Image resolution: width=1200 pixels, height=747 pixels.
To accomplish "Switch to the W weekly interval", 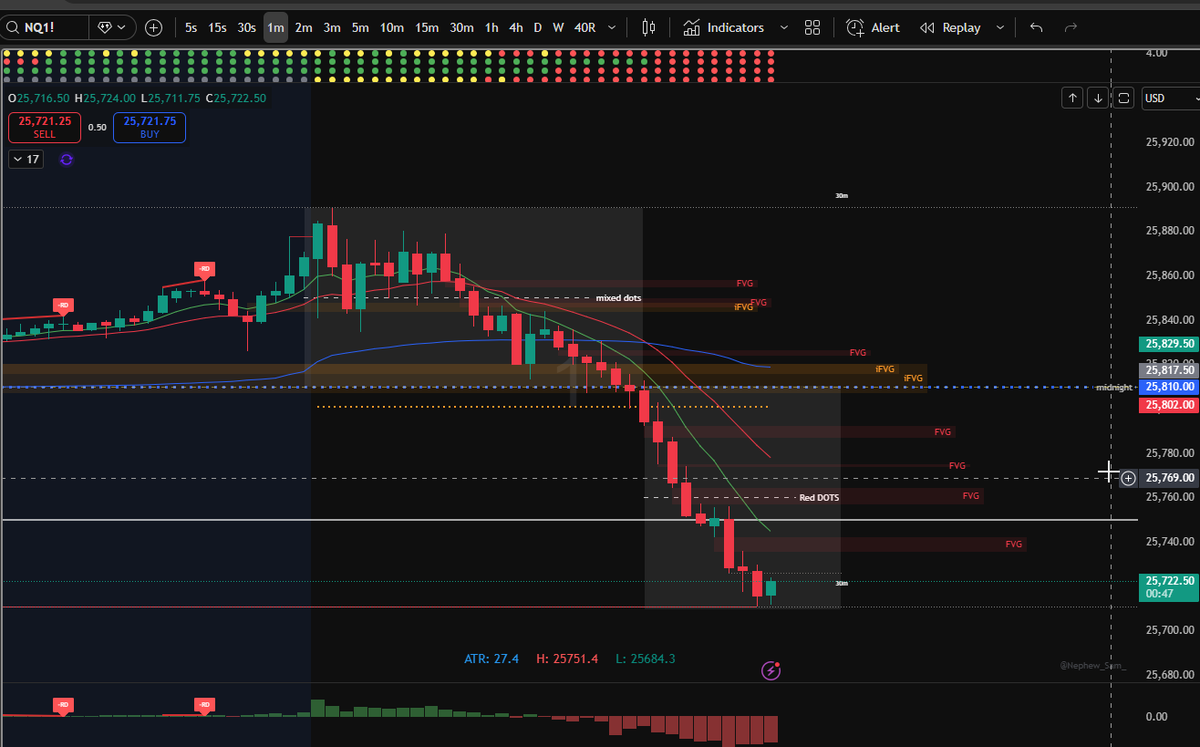I will pos(558,28).
